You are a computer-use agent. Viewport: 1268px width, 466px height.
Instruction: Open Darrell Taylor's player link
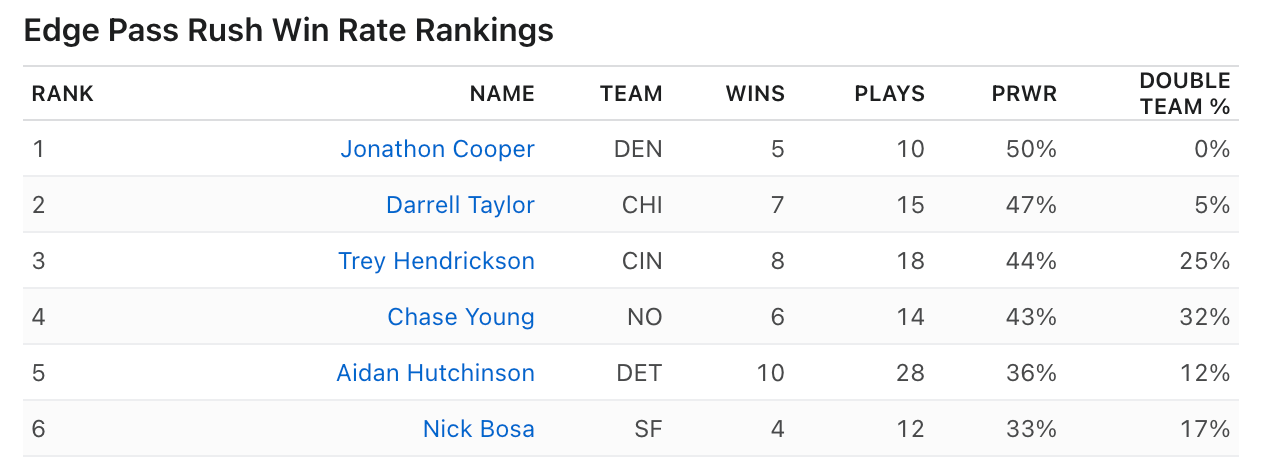click(460, 205)
